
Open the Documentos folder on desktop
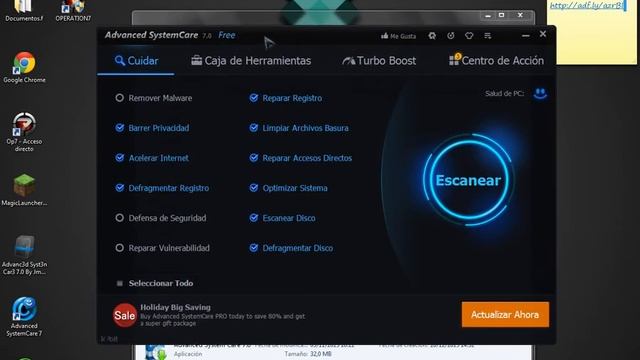click(24, 11)
